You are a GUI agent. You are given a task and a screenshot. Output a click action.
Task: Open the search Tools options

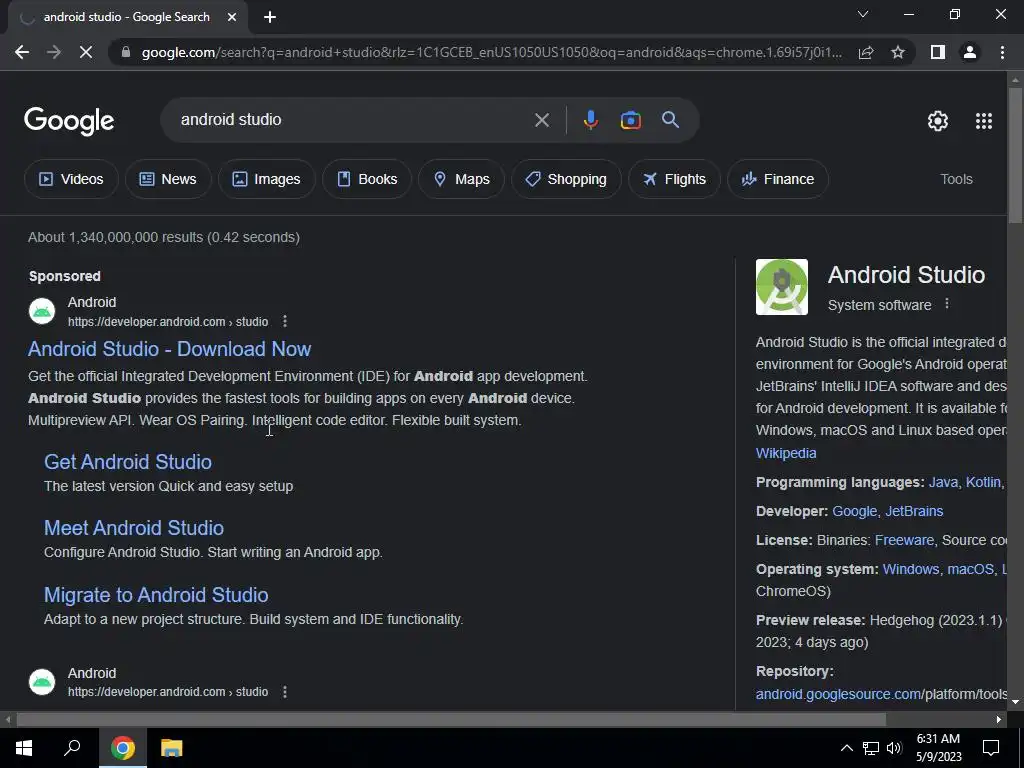(956, 179)
